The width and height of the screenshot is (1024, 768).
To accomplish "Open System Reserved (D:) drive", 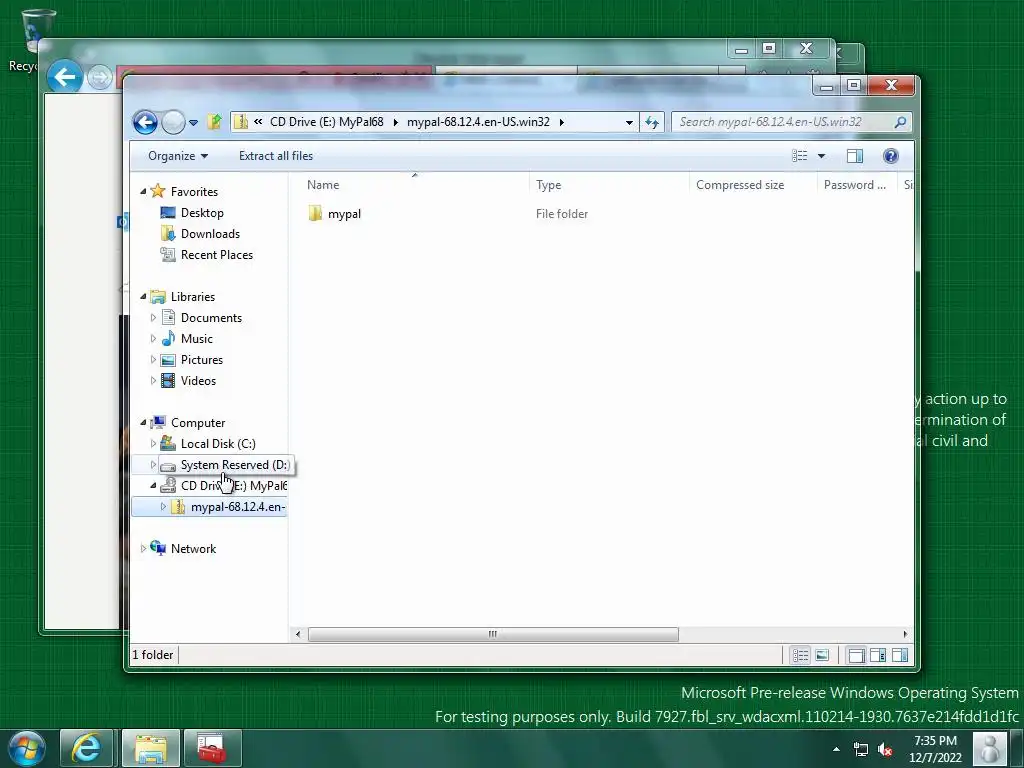I will [x=235, y=464].
